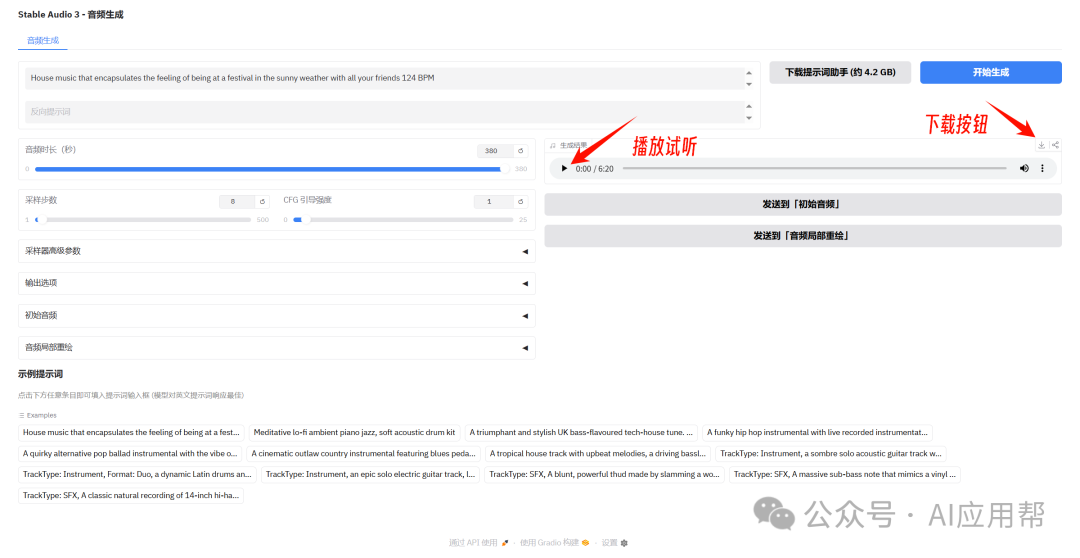Click the prompt box scroll-up arrow
The height and width of the screenshot is (558, 1080).
749,73
